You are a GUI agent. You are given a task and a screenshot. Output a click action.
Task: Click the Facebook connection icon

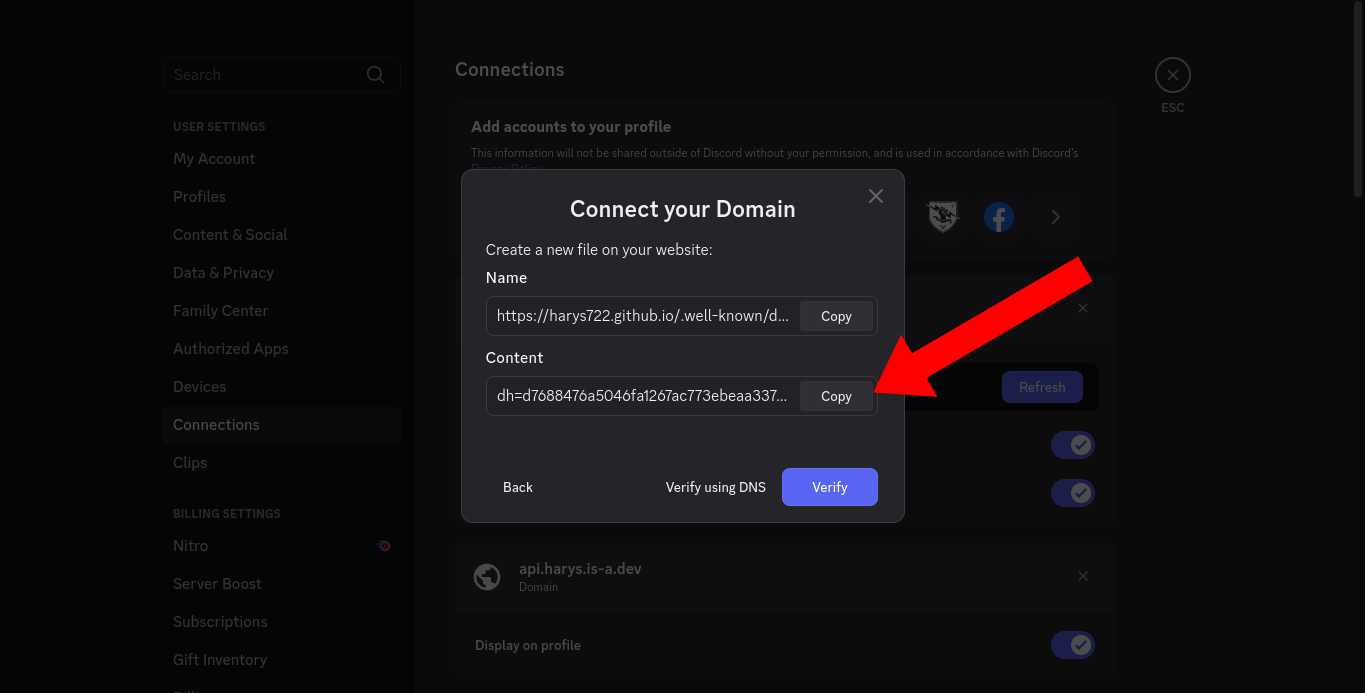click(999, 217)
